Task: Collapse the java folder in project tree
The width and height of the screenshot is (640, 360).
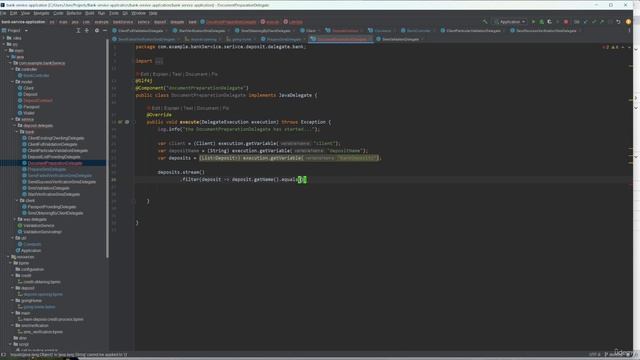Action: (x=8, y=57)
